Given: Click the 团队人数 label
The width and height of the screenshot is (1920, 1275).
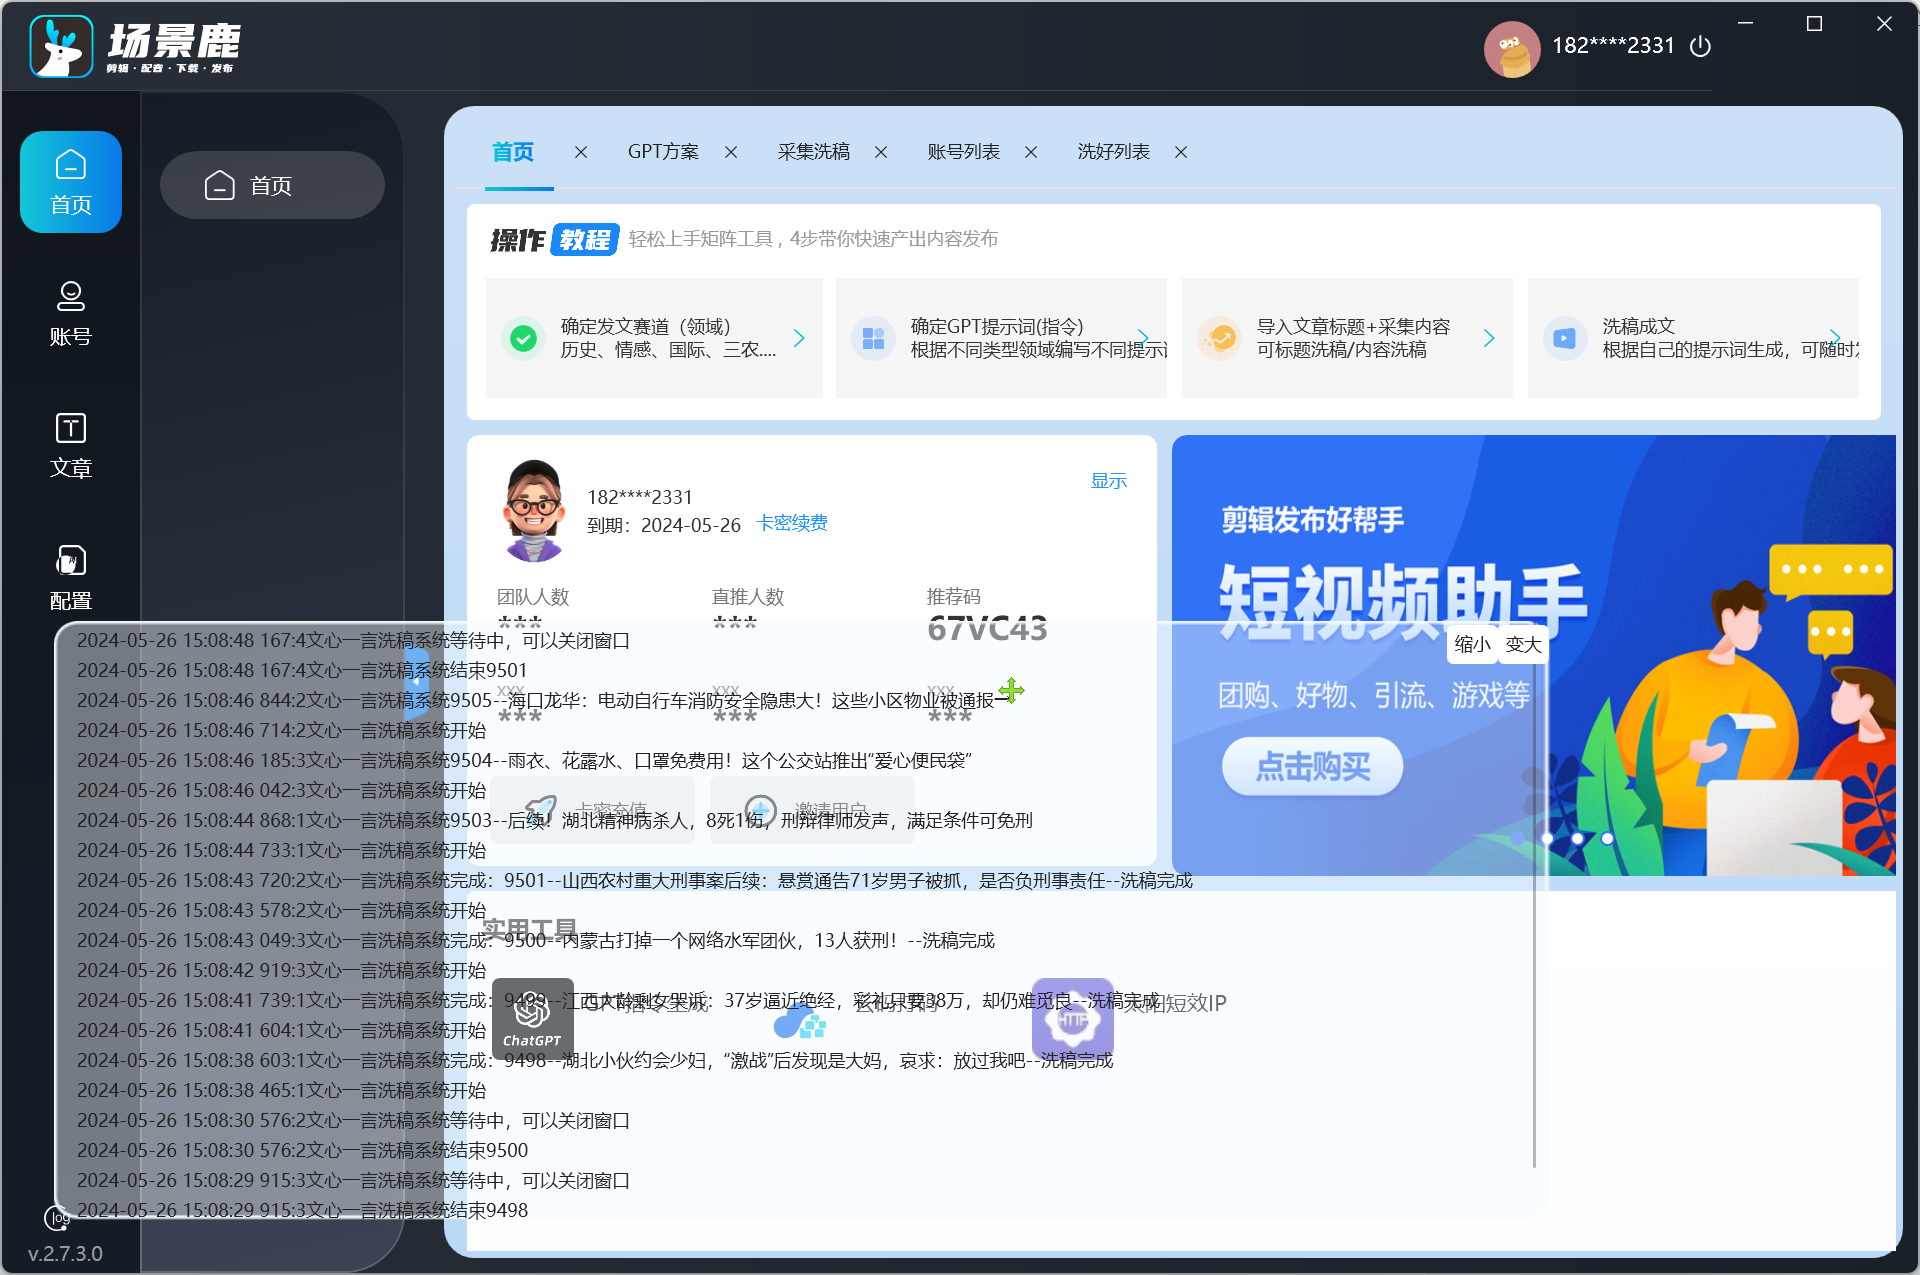Looking at the screenshot, I should pos(533,597).
